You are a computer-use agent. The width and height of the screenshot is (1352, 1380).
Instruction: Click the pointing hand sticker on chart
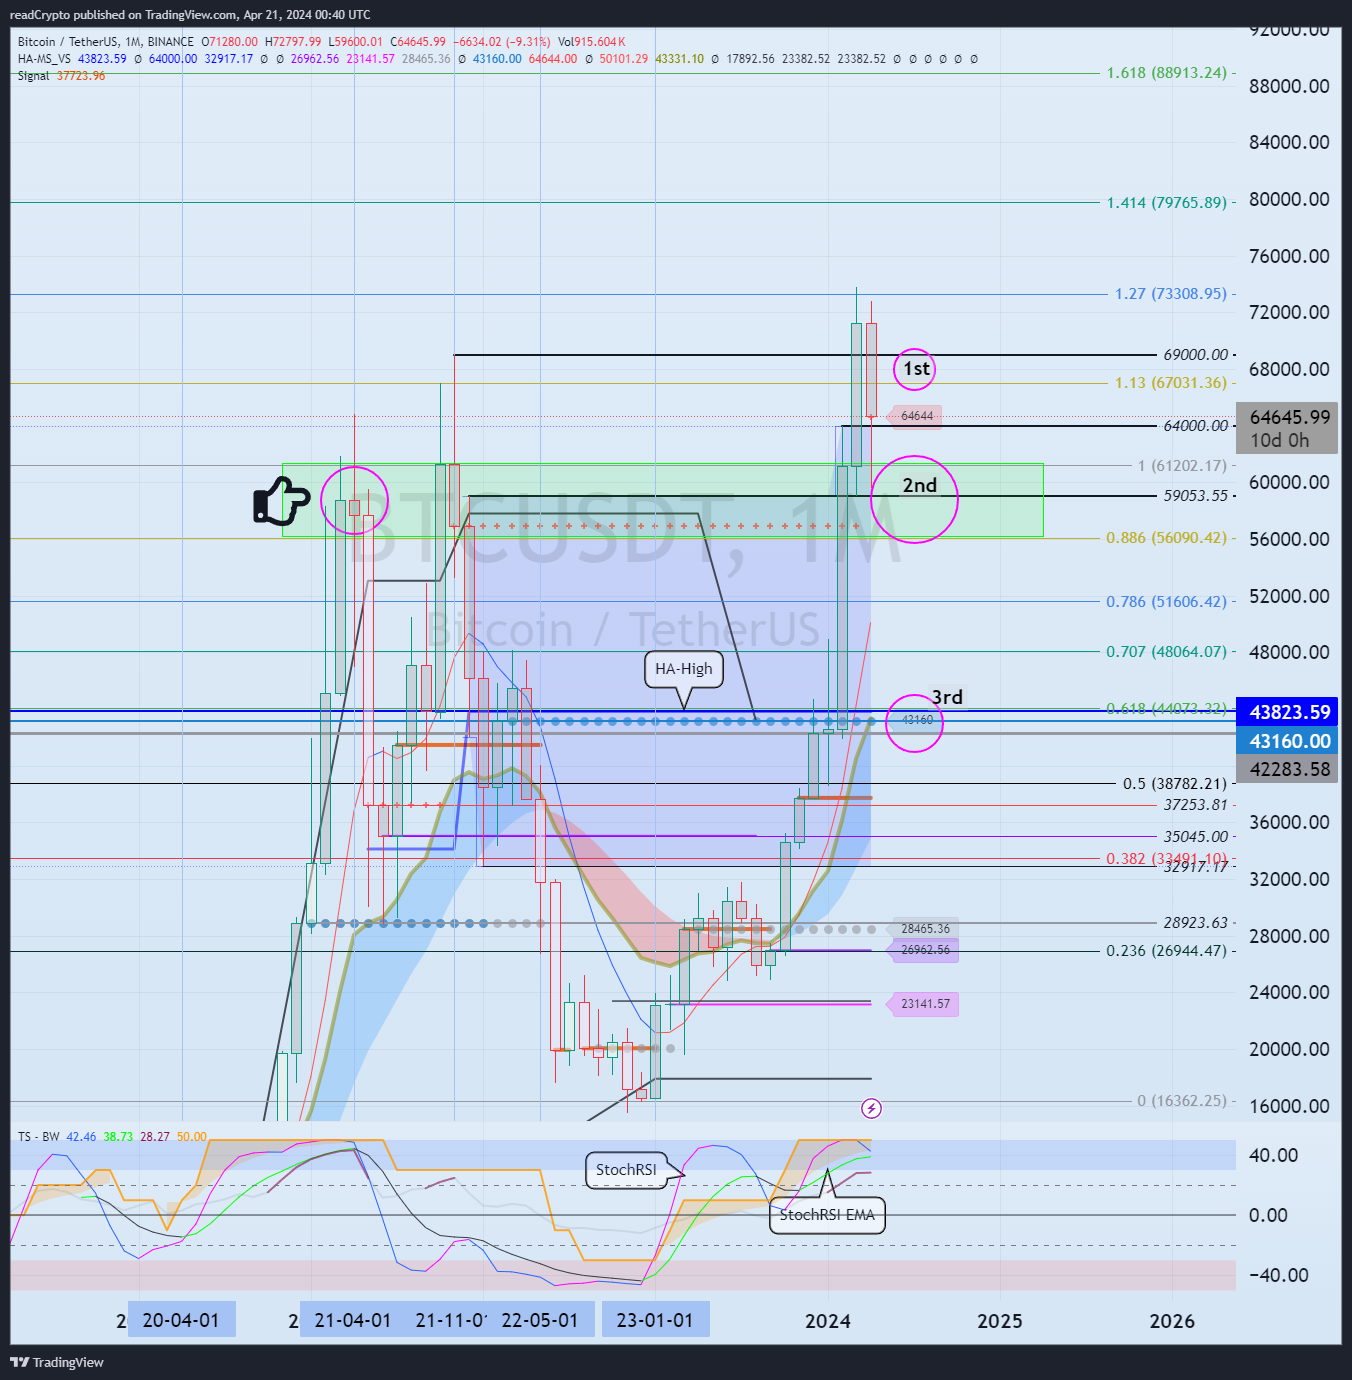click(x=281, y=500)
